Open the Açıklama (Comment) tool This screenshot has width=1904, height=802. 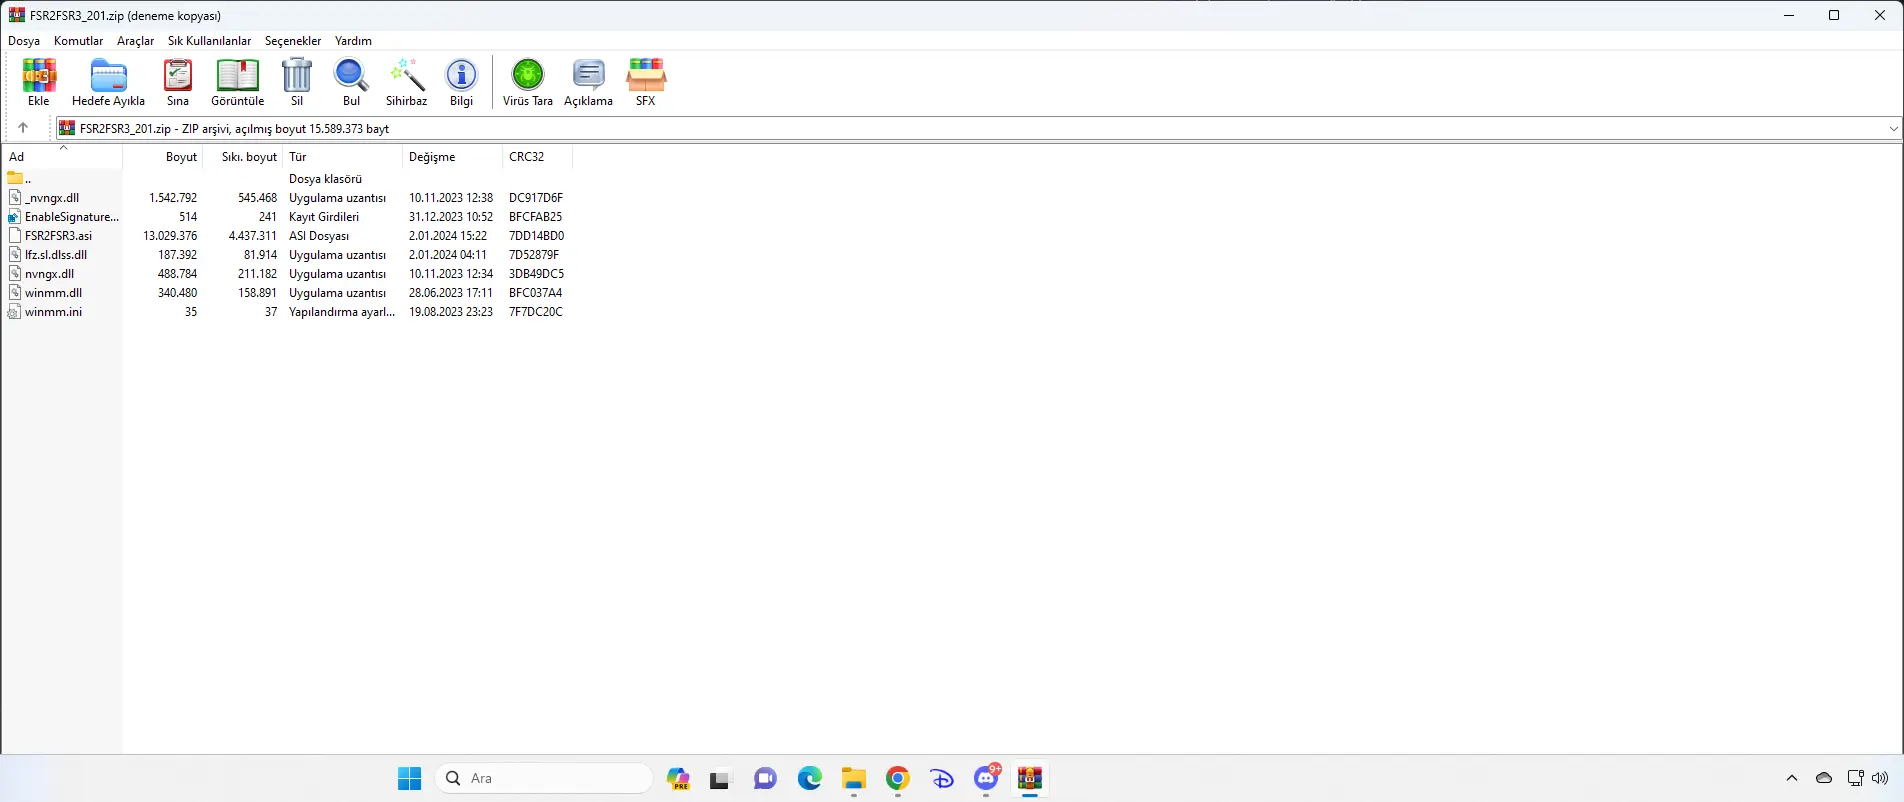(588, 82)
